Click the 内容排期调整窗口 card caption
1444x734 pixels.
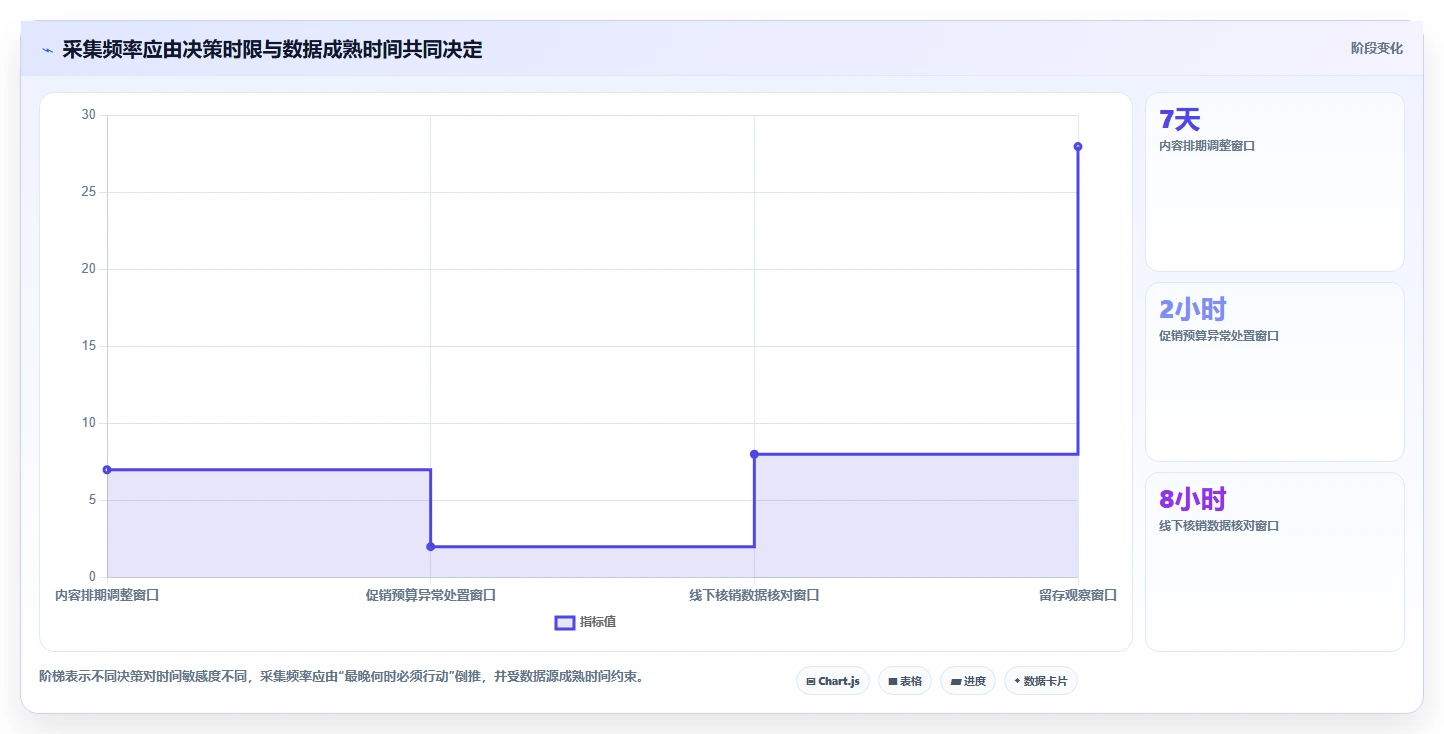click(1206, 146)
